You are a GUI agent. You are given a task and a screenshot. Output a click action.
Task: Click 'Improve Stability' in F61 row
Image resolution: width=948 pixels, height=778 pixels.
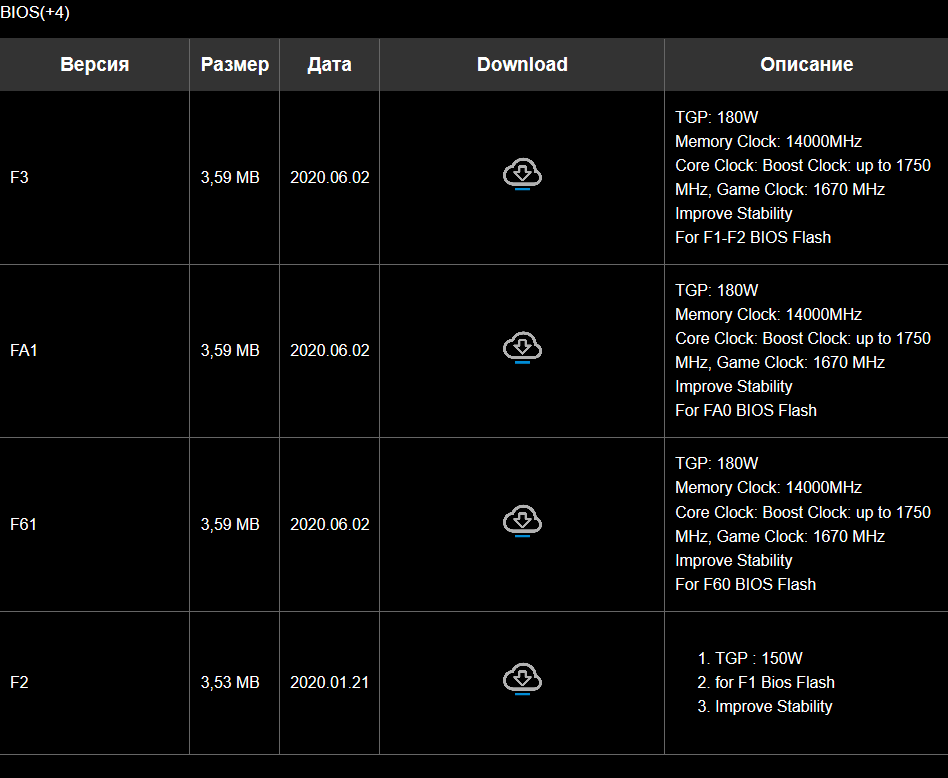pyautogui.click(x=733, y=560)
